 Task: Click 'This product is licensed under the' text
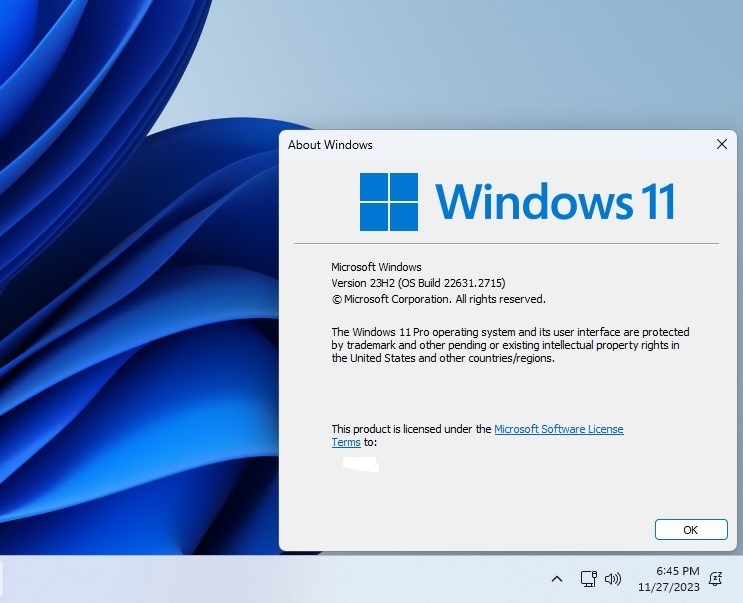point(411,429)
